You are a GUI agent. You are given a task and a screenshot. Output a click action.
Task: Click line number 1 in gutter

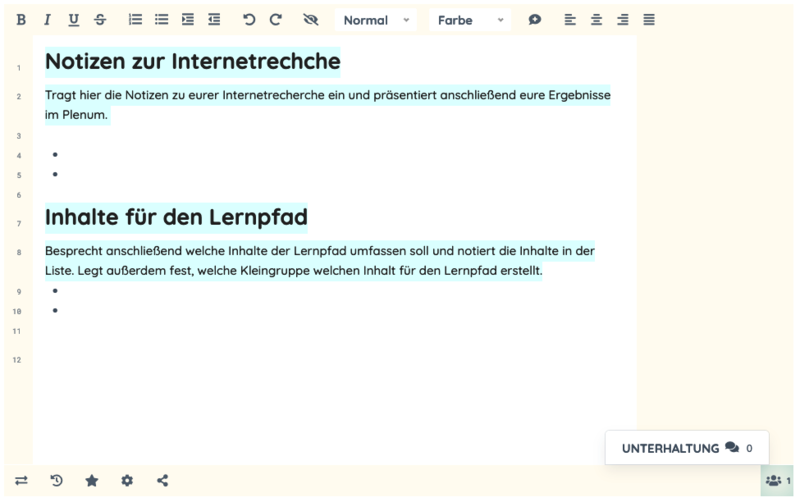click(x=19, y=68)
